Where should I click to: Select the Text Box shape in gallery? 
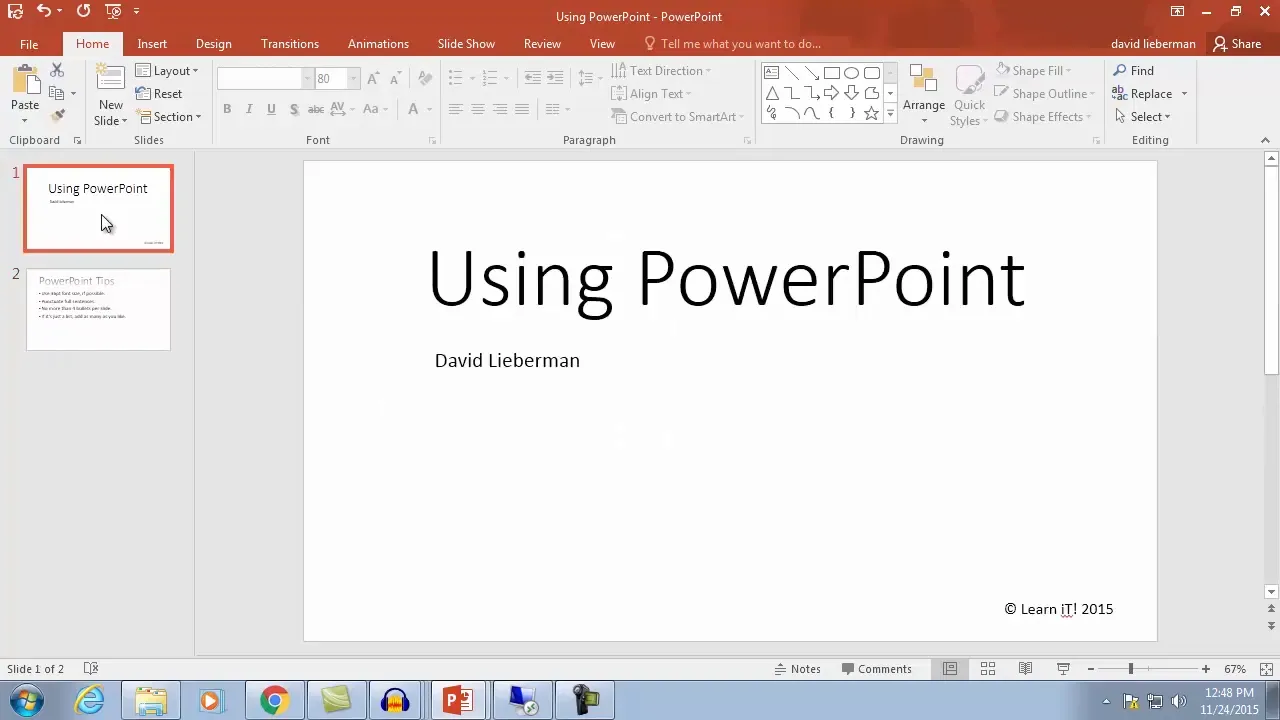[771, 73]
